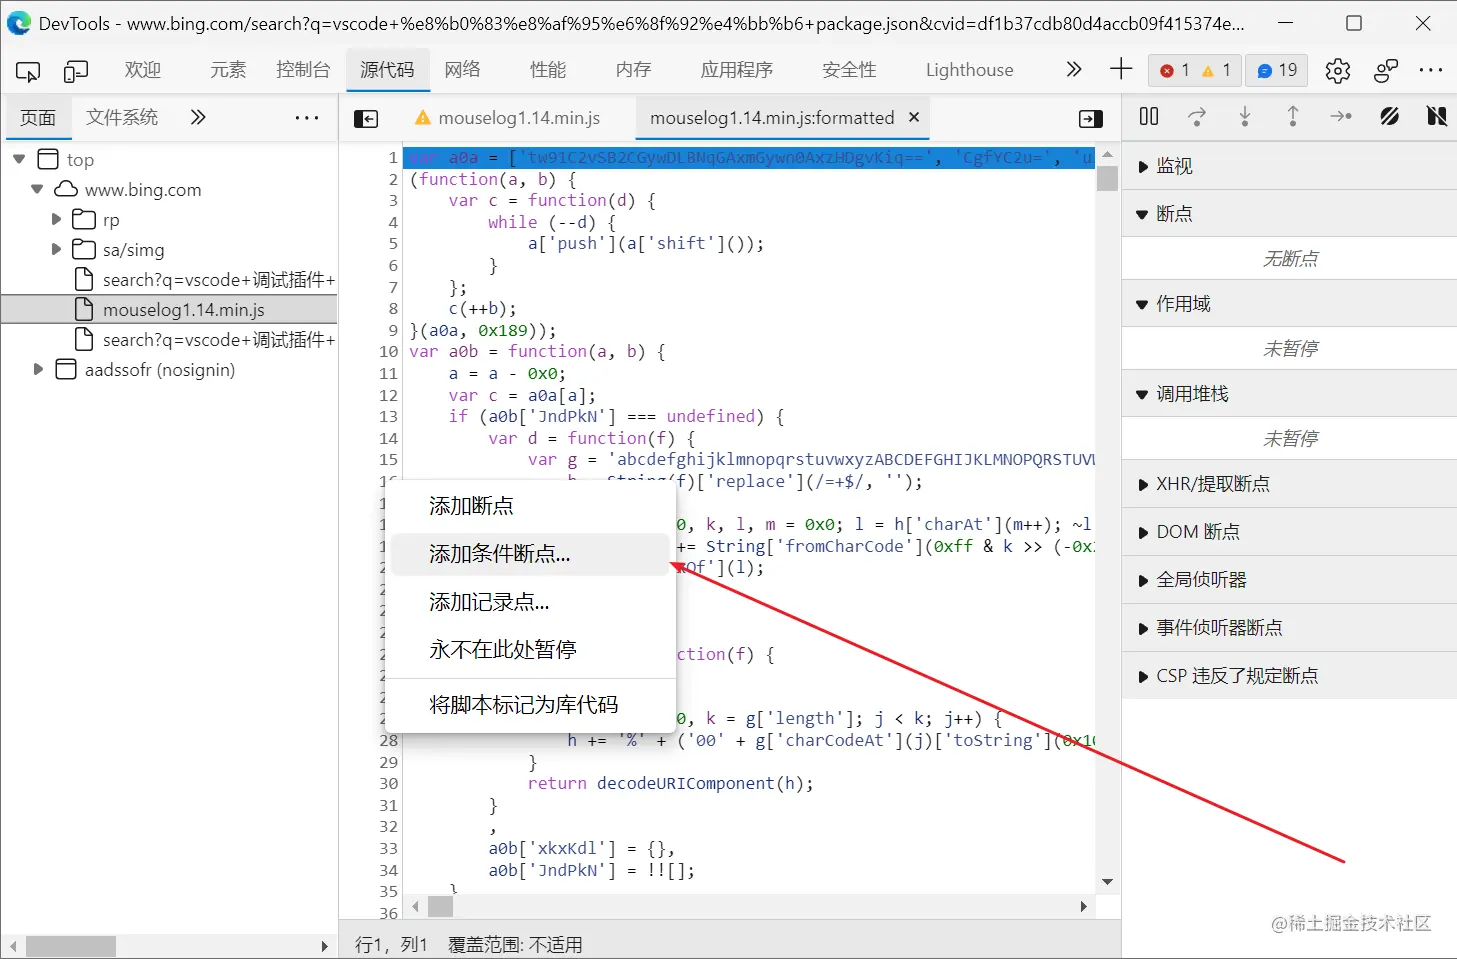Viewport: 1457px width, 959px height.
Task: Choose 添加条件断点... from the context menu
Action: coord(529,554)
